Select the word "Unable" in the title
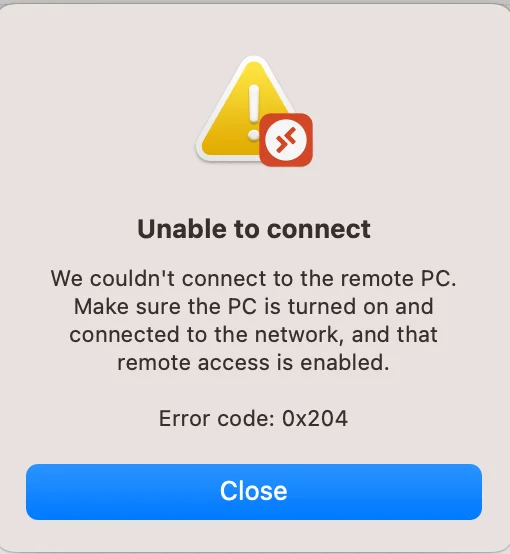The image size is (510, 554). [x=182, y=229]
